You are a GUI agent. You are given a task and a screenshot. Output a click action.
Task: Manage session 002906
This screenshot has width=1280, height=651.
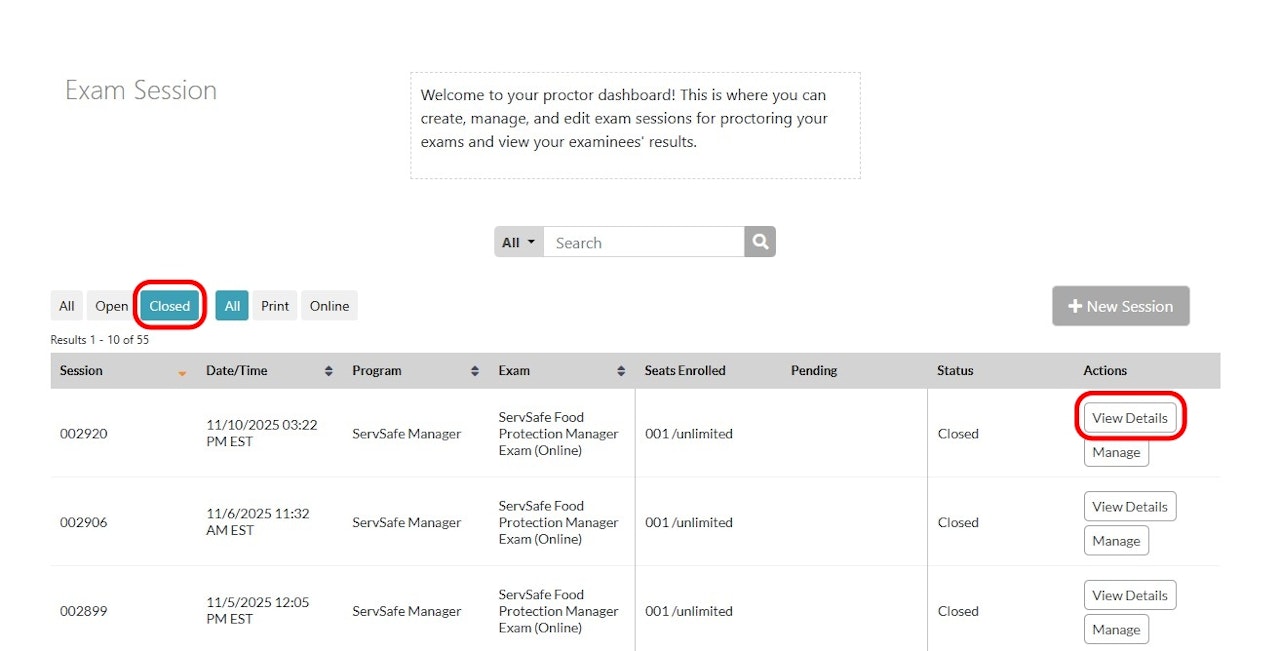tap(1116, 541)
